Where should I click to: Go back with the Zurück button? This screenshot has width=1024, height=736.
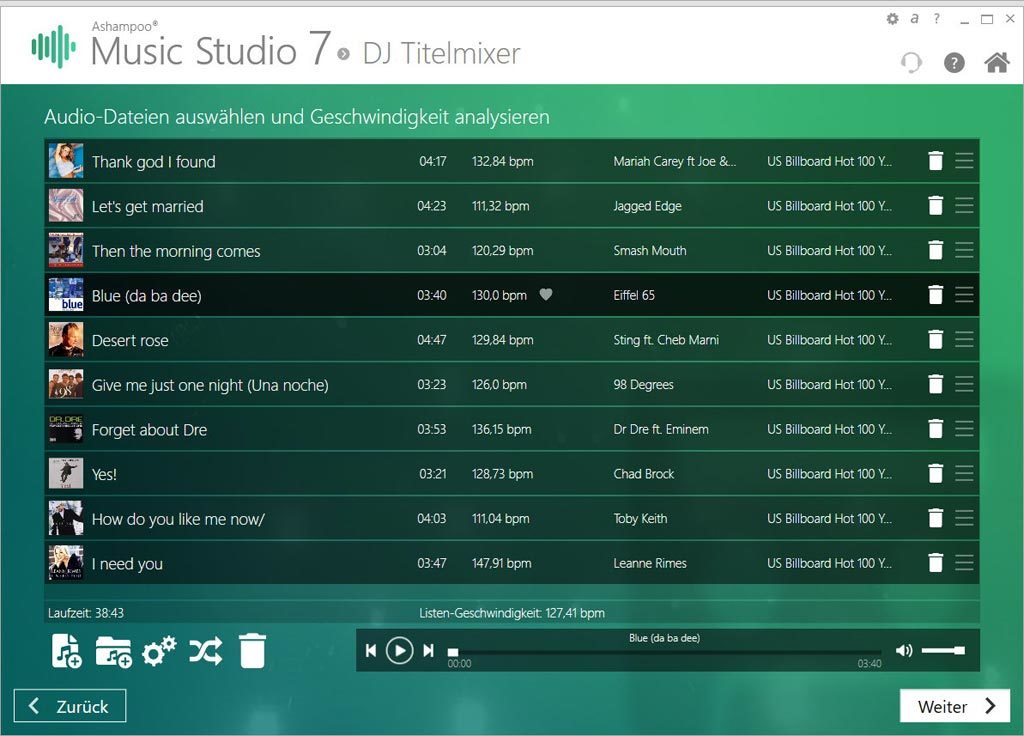pyautogui.click(x=70, y=706)
